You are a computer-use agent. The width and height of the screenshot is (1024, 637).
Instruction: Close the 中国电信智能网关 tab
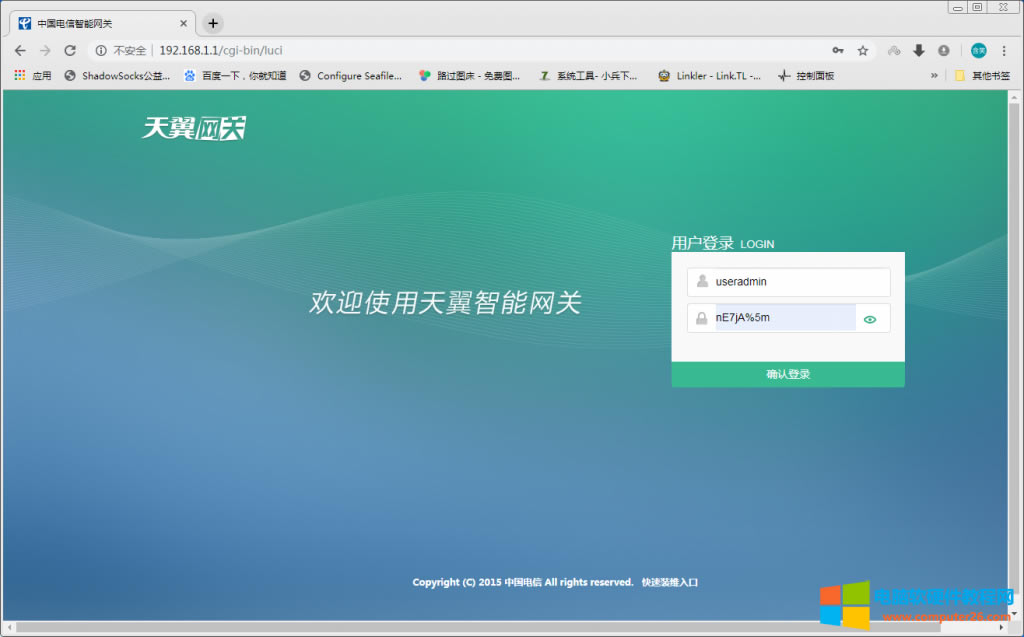pyautogui.click(x=184, y=24)
